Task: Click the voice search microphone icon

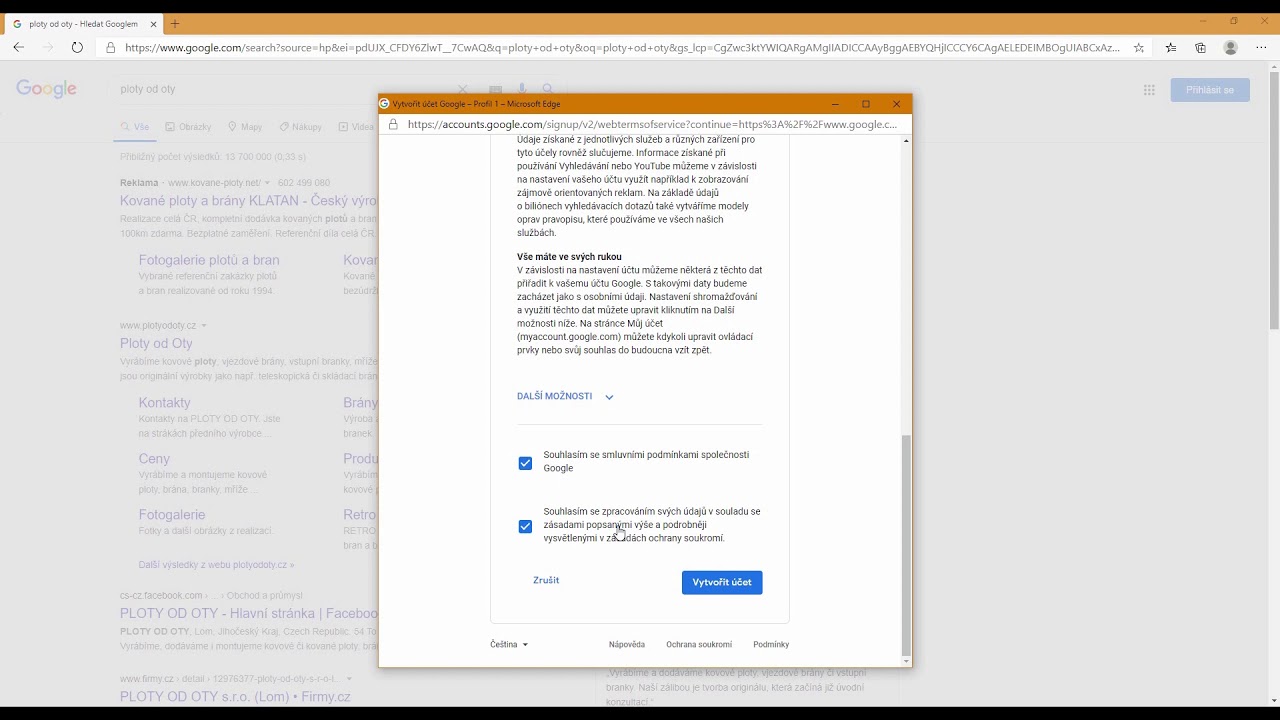Action: click(x=522, y=89)
